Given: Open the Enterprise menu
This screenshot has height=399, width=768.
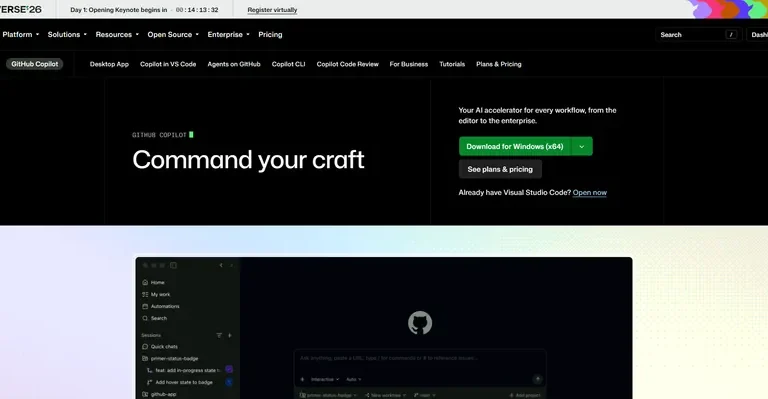Looking at the screenshot, I should pos(228,35).
